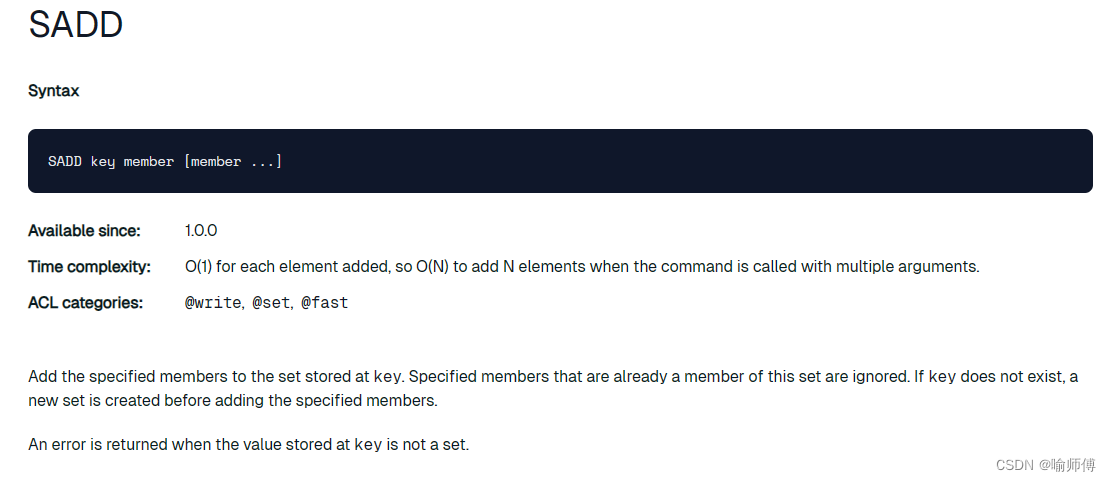
Task: Click the ACL categories label
Action: coord(86,303)
